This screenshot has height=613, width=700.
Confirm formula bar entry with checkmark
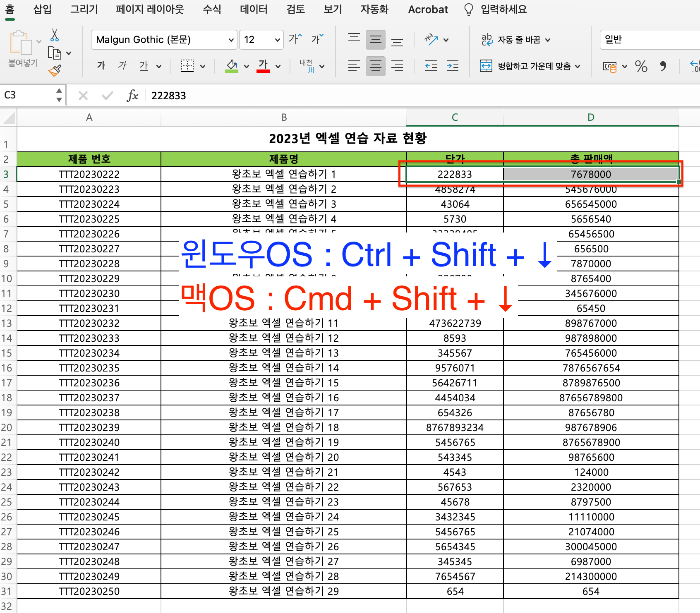point(107,95)
